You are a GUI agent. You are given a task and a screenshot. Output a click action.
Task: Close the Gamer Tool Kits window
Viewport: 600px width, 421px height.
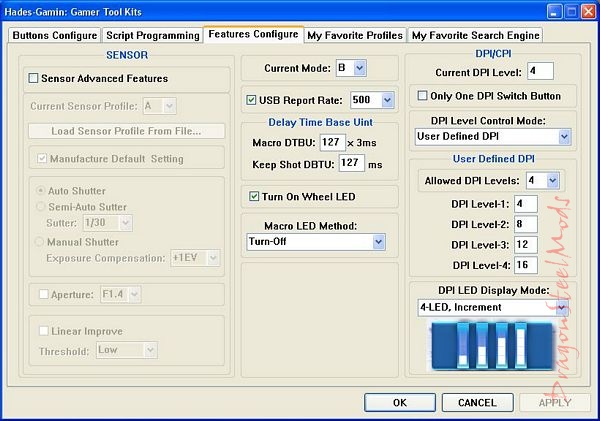584,11
